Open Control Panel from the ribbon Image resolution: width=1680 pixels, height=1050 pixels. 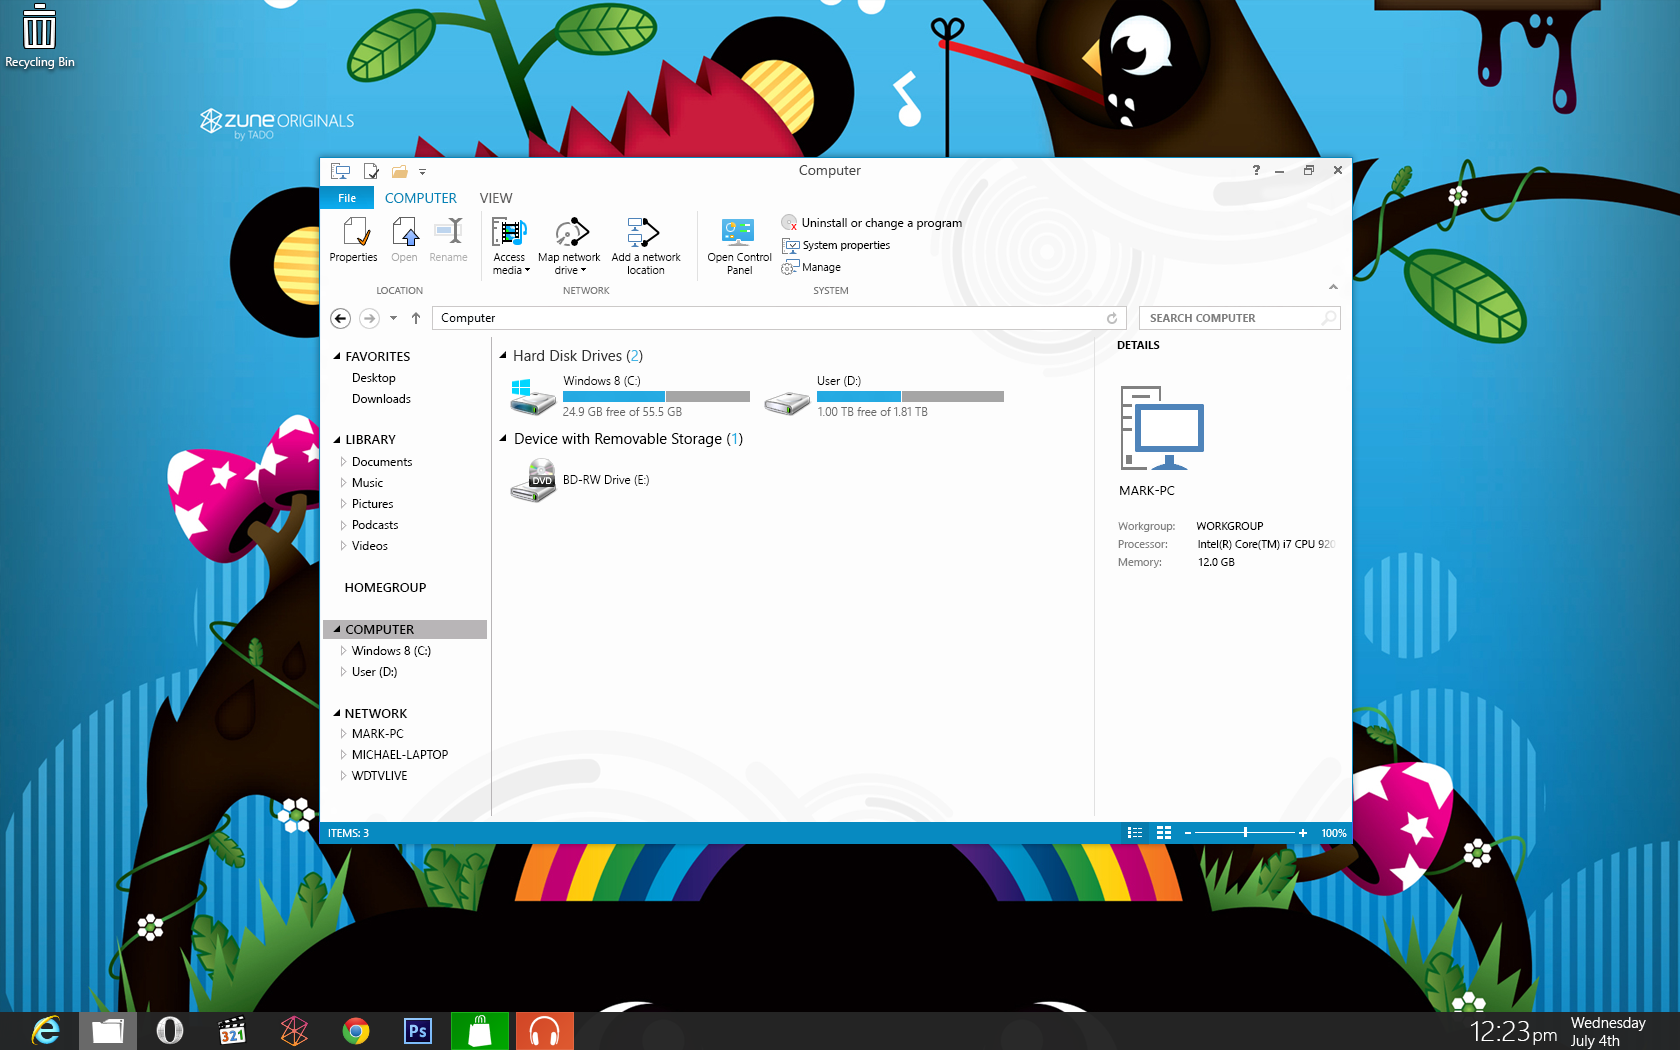(739, 233)
